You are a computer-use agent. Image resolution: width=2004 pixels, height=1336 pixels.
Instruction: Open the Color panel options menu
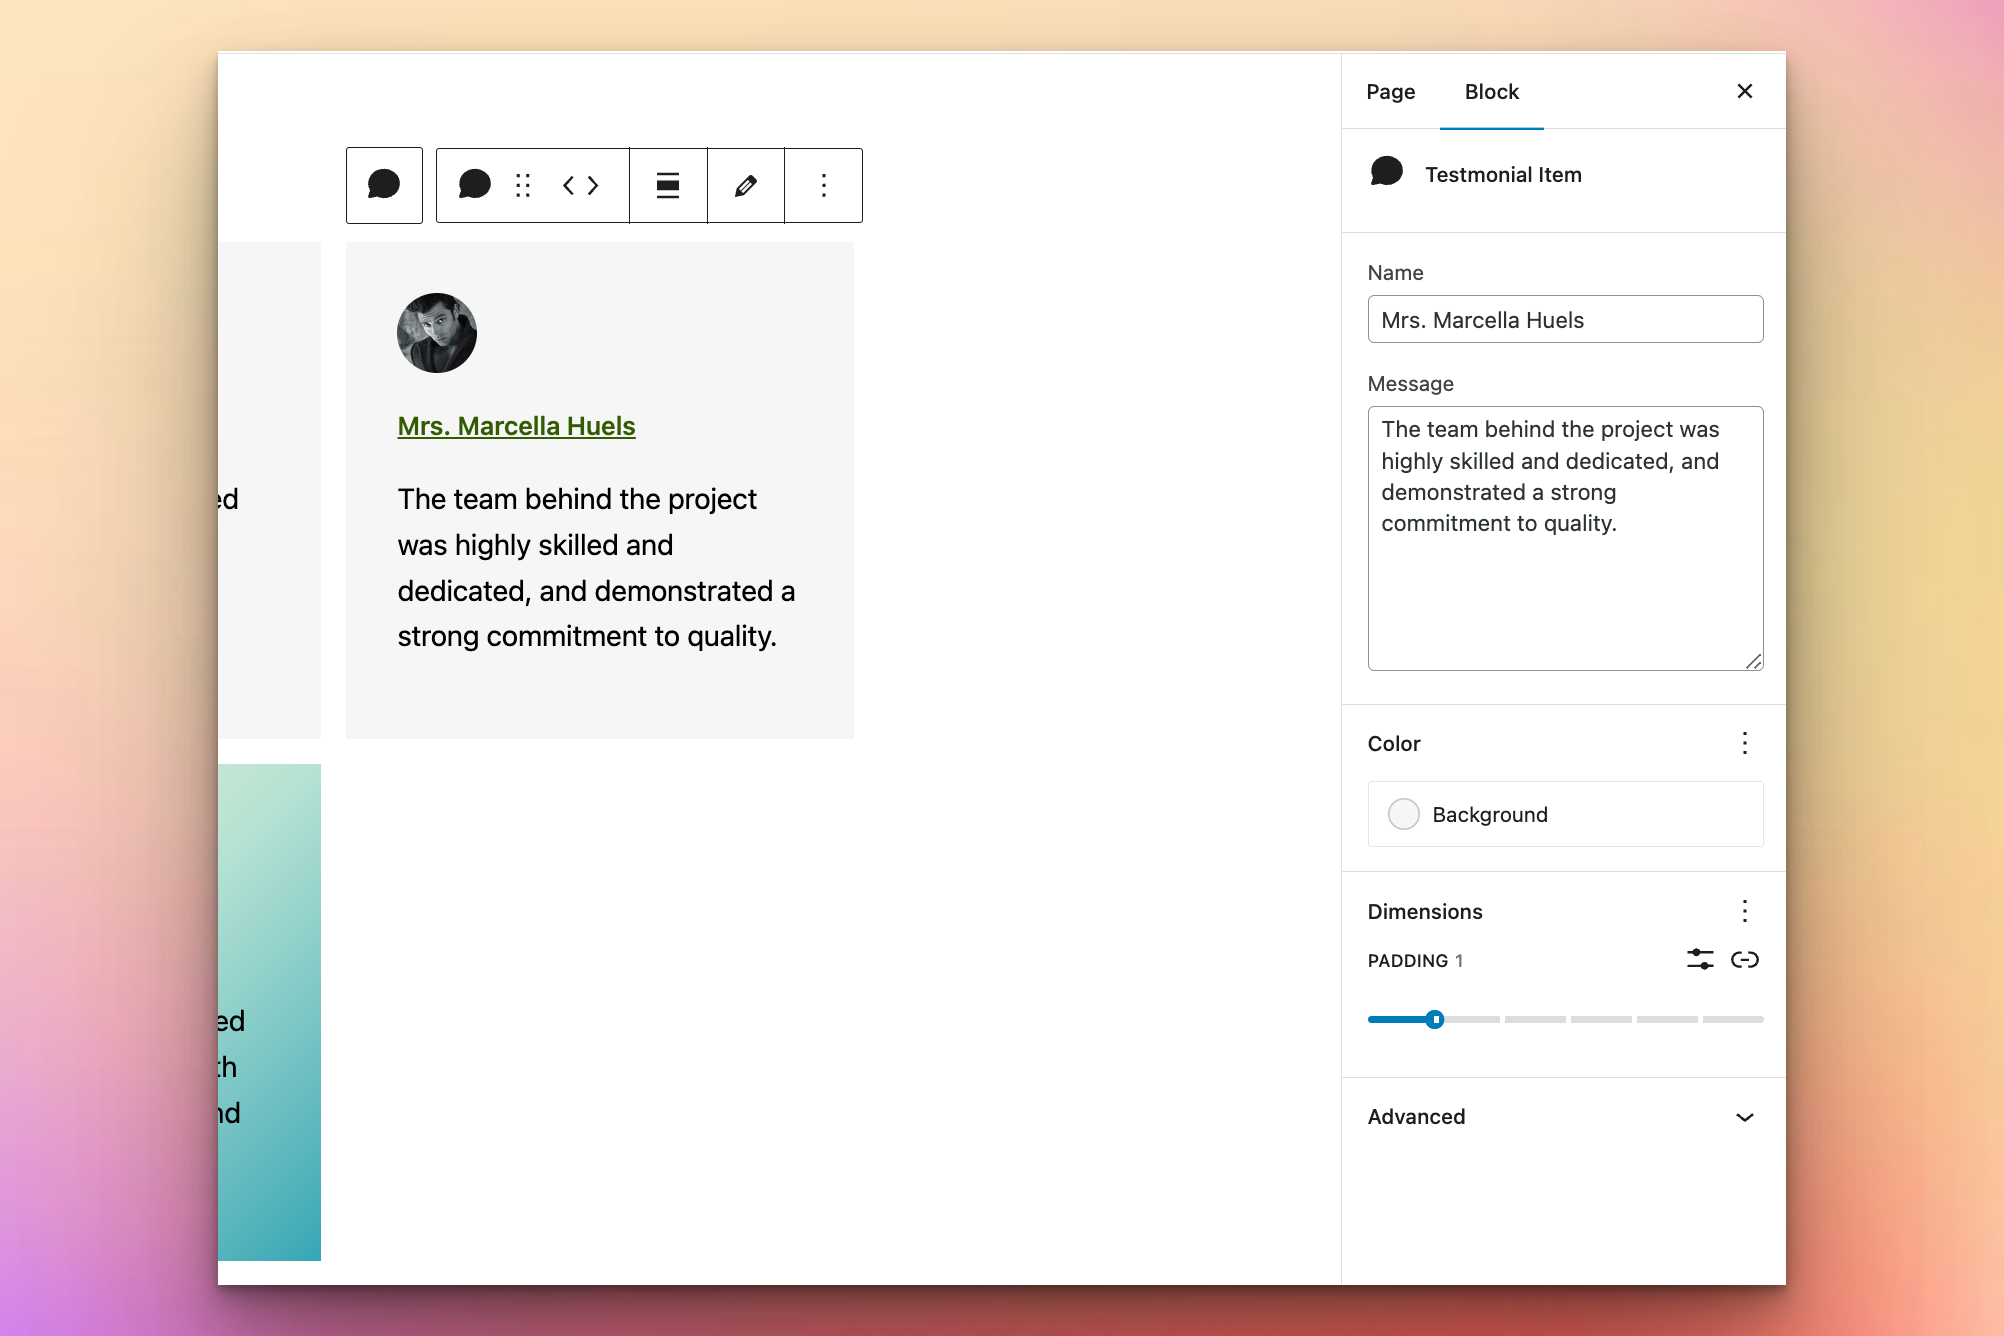point(1745,743)
